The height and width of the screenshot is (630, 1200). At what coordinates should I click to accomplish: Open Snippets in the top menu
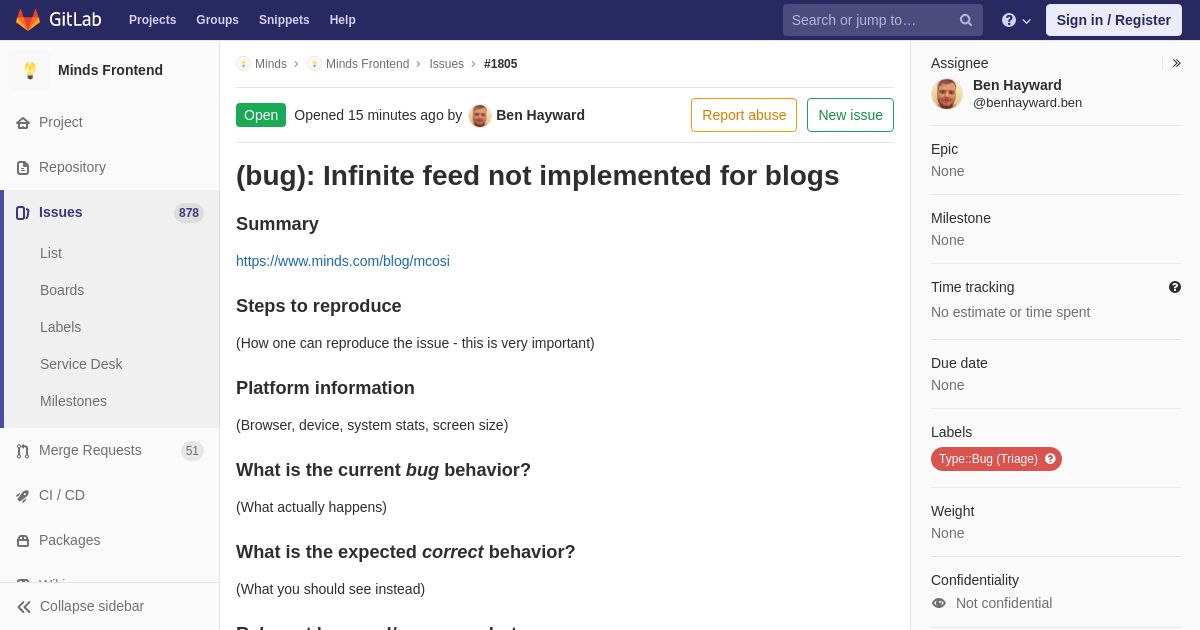click(284, 20)
